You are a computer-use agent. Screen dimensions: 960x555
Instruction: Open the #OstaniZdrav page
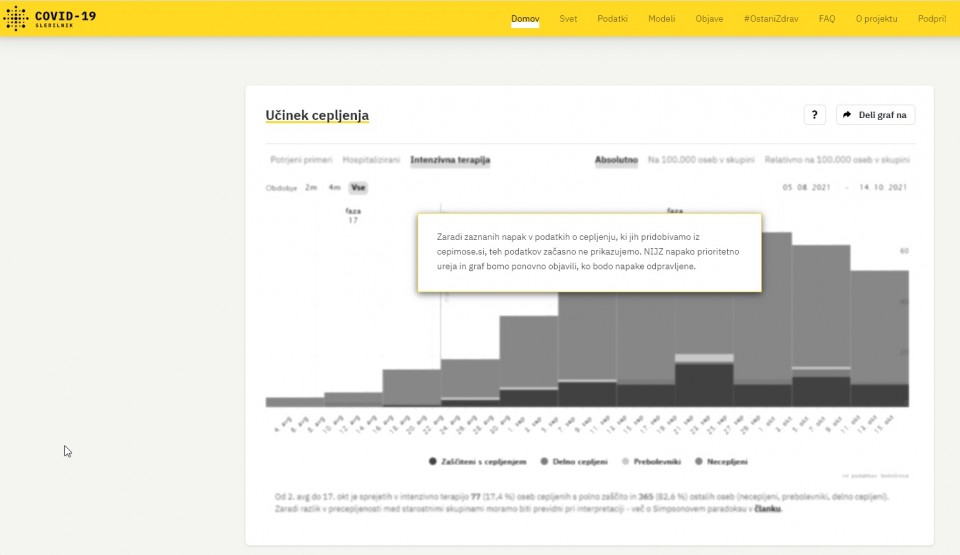pos(771,19)
